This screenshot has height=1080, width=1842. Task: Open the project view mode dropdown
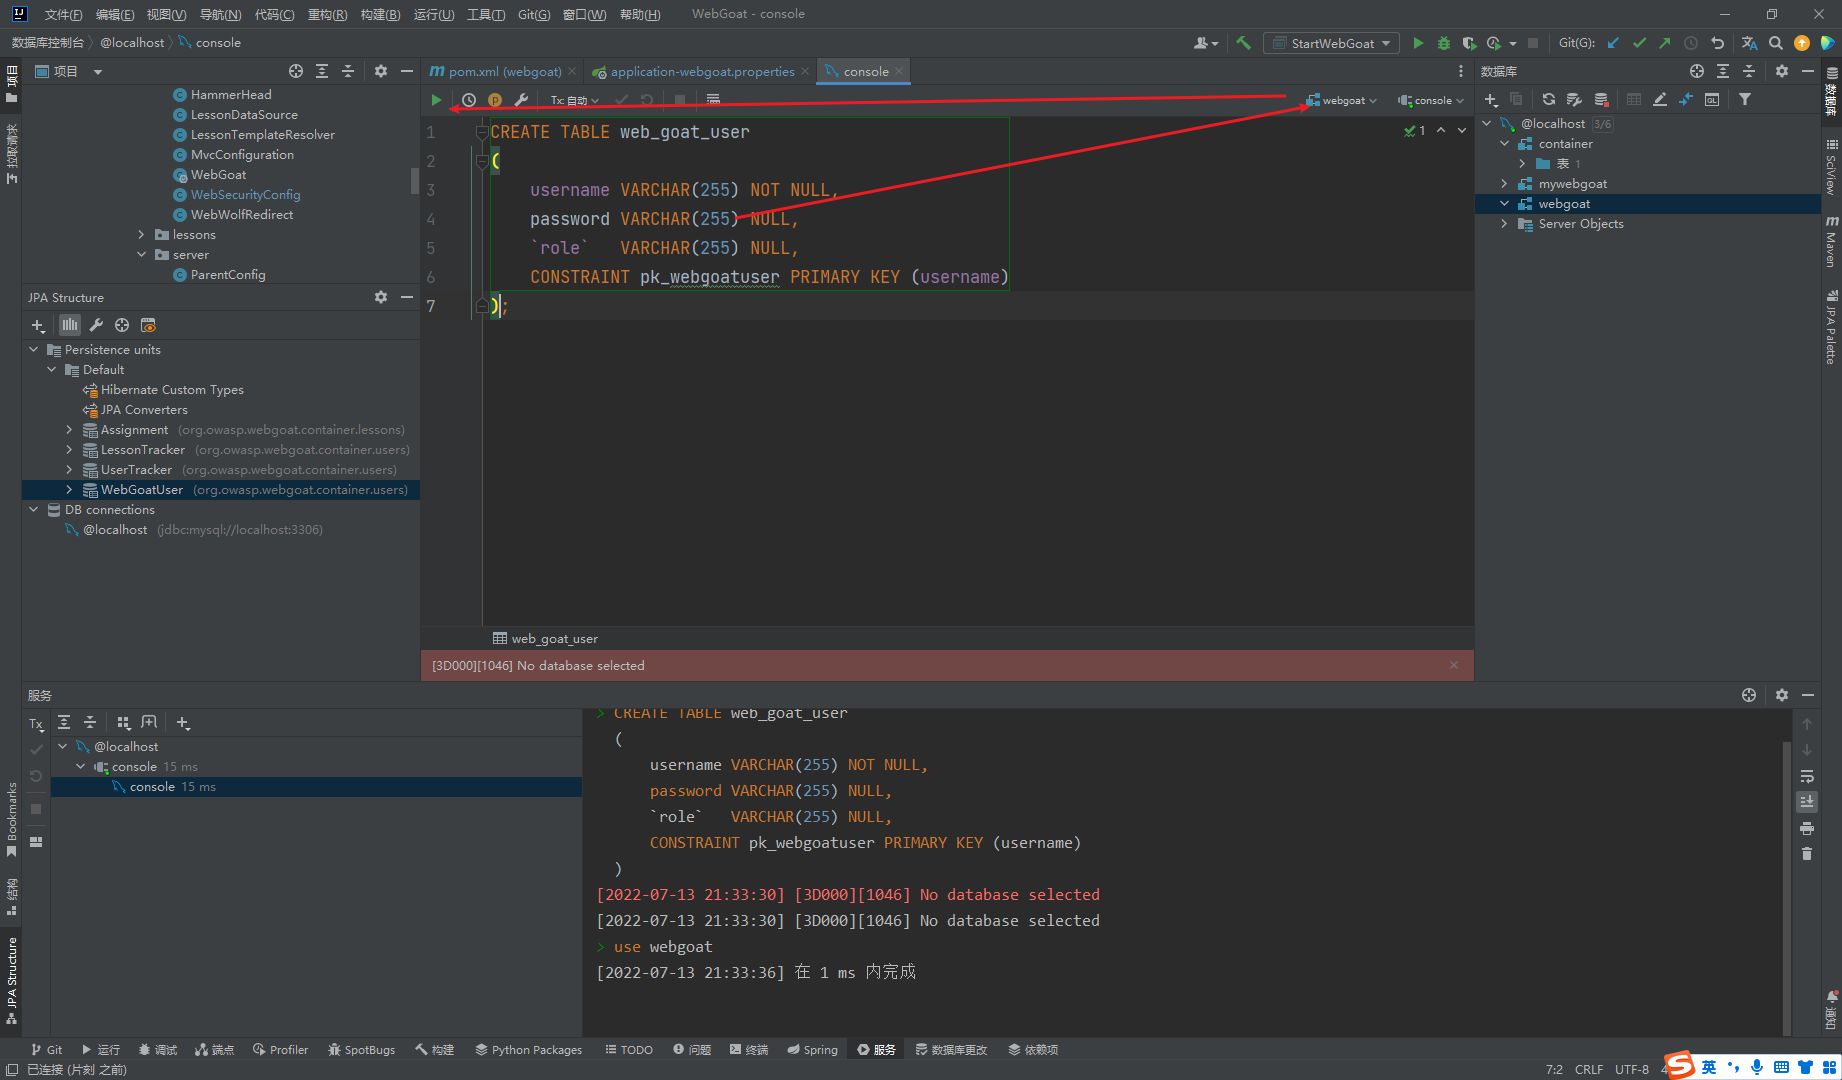click(x=98, y=72)
